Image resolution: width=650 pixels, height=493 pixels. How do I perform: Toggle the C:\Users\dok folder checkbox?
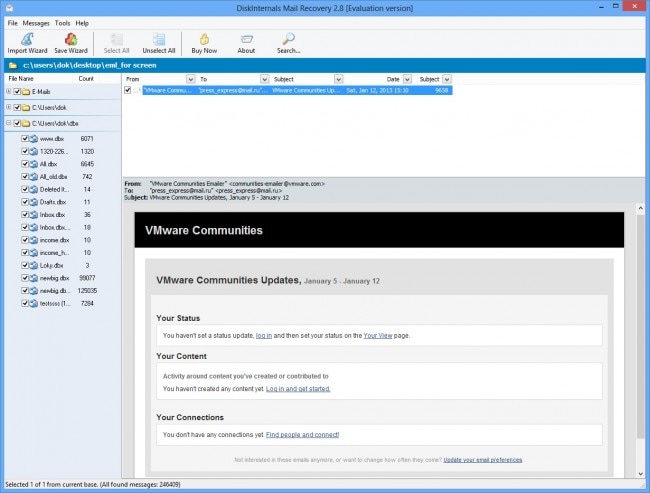17,107
